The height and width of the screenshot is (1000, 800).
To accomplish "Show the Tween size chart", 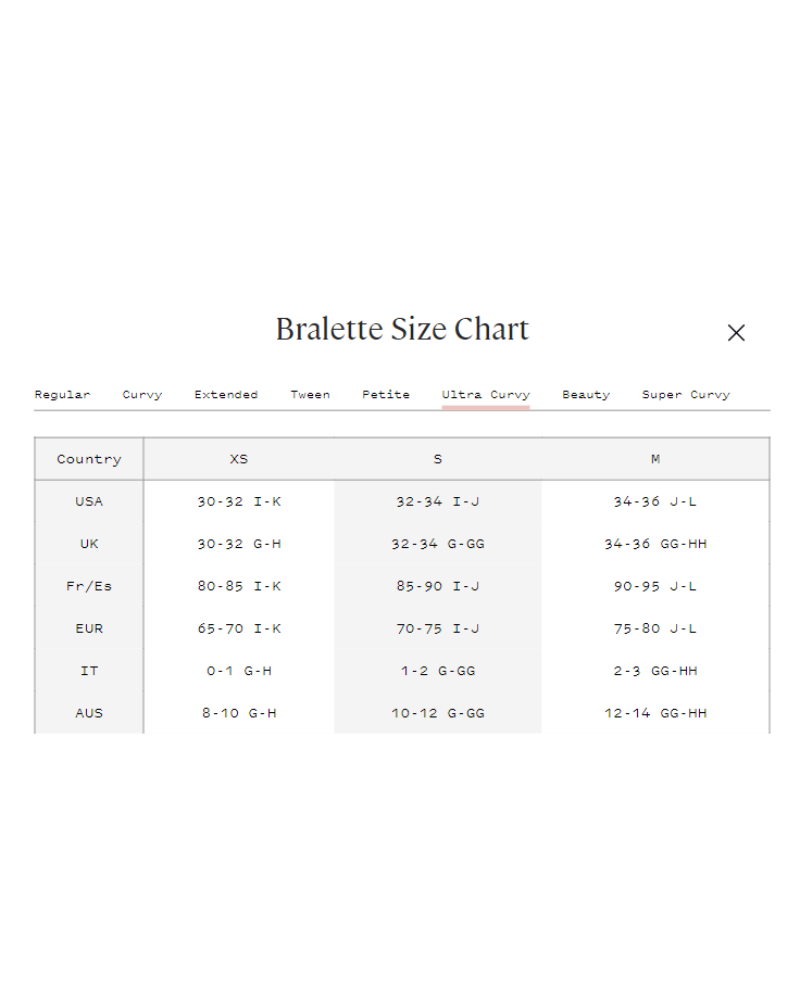I will [310, 395].
